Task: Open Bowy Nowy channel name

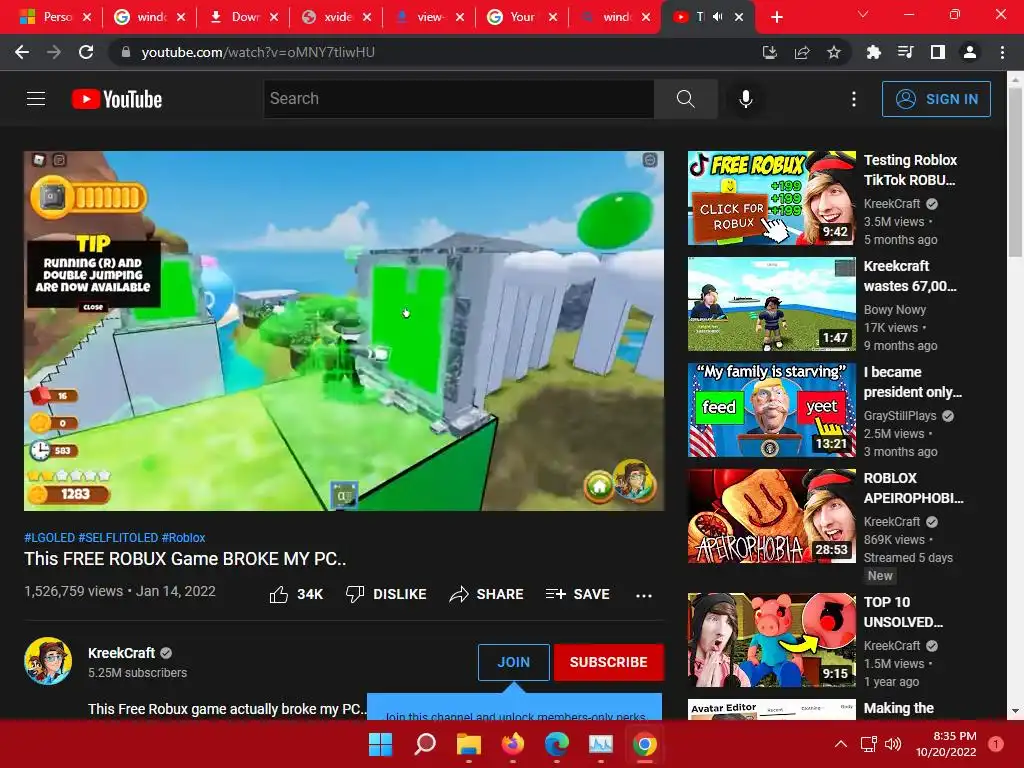Action: [x=895, y=310]
